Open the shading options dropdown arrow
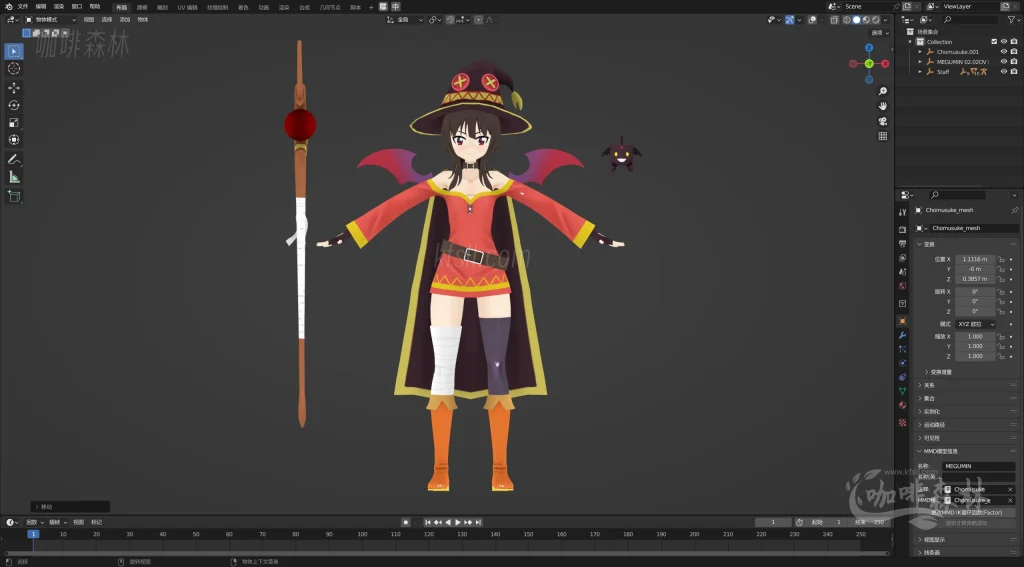This screenshot has width=1024, height=567. tap(887, 20)
